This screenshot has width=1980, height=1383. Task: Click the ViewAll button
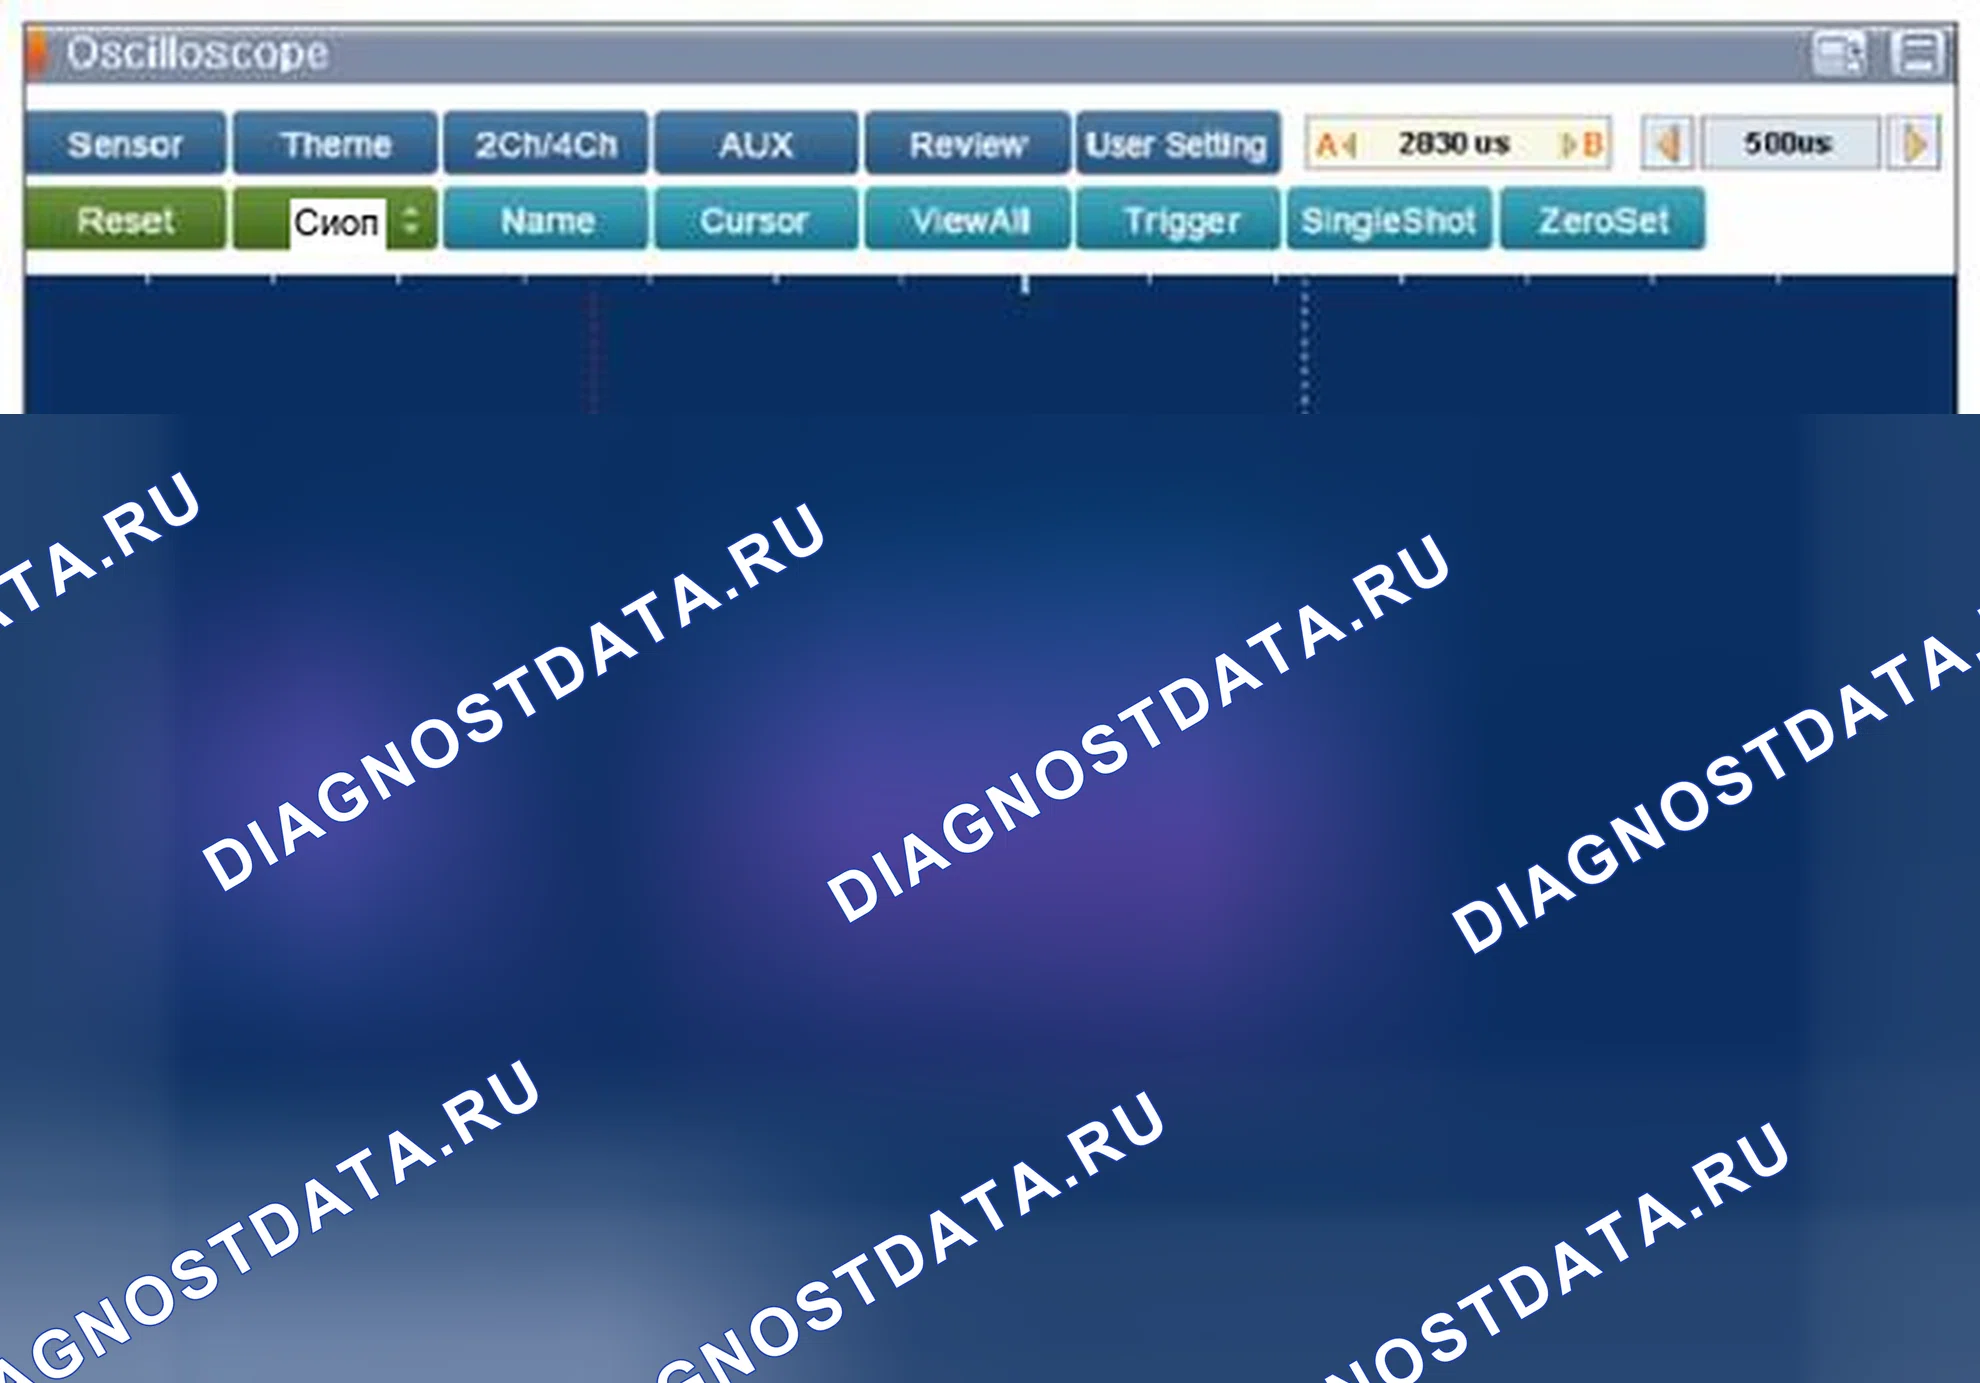pyautogui.click(x=968, y=220)
